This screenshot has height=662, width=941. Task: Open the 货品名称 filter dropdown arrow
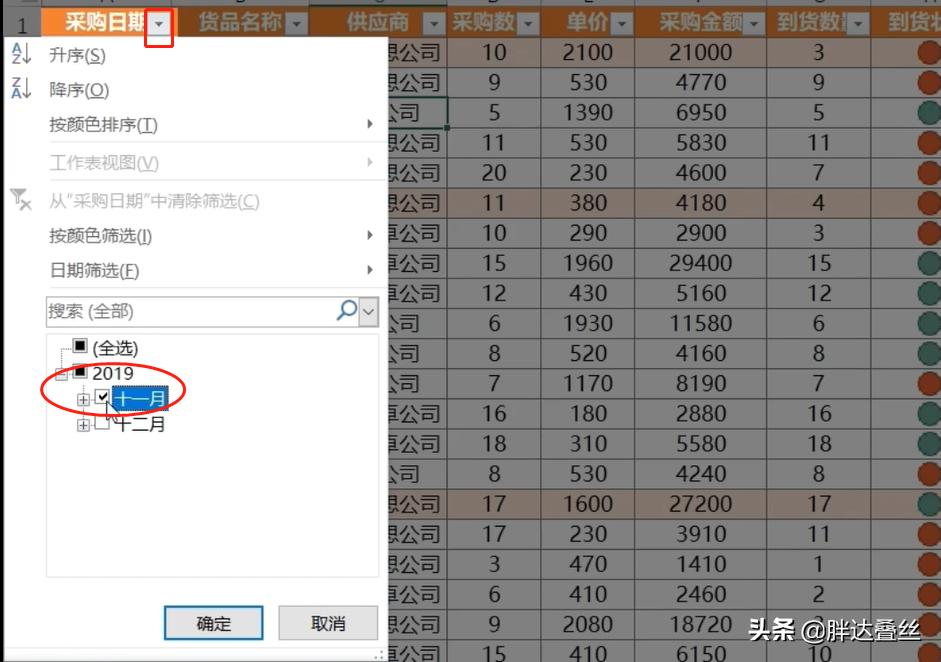(x=296, y=25)
